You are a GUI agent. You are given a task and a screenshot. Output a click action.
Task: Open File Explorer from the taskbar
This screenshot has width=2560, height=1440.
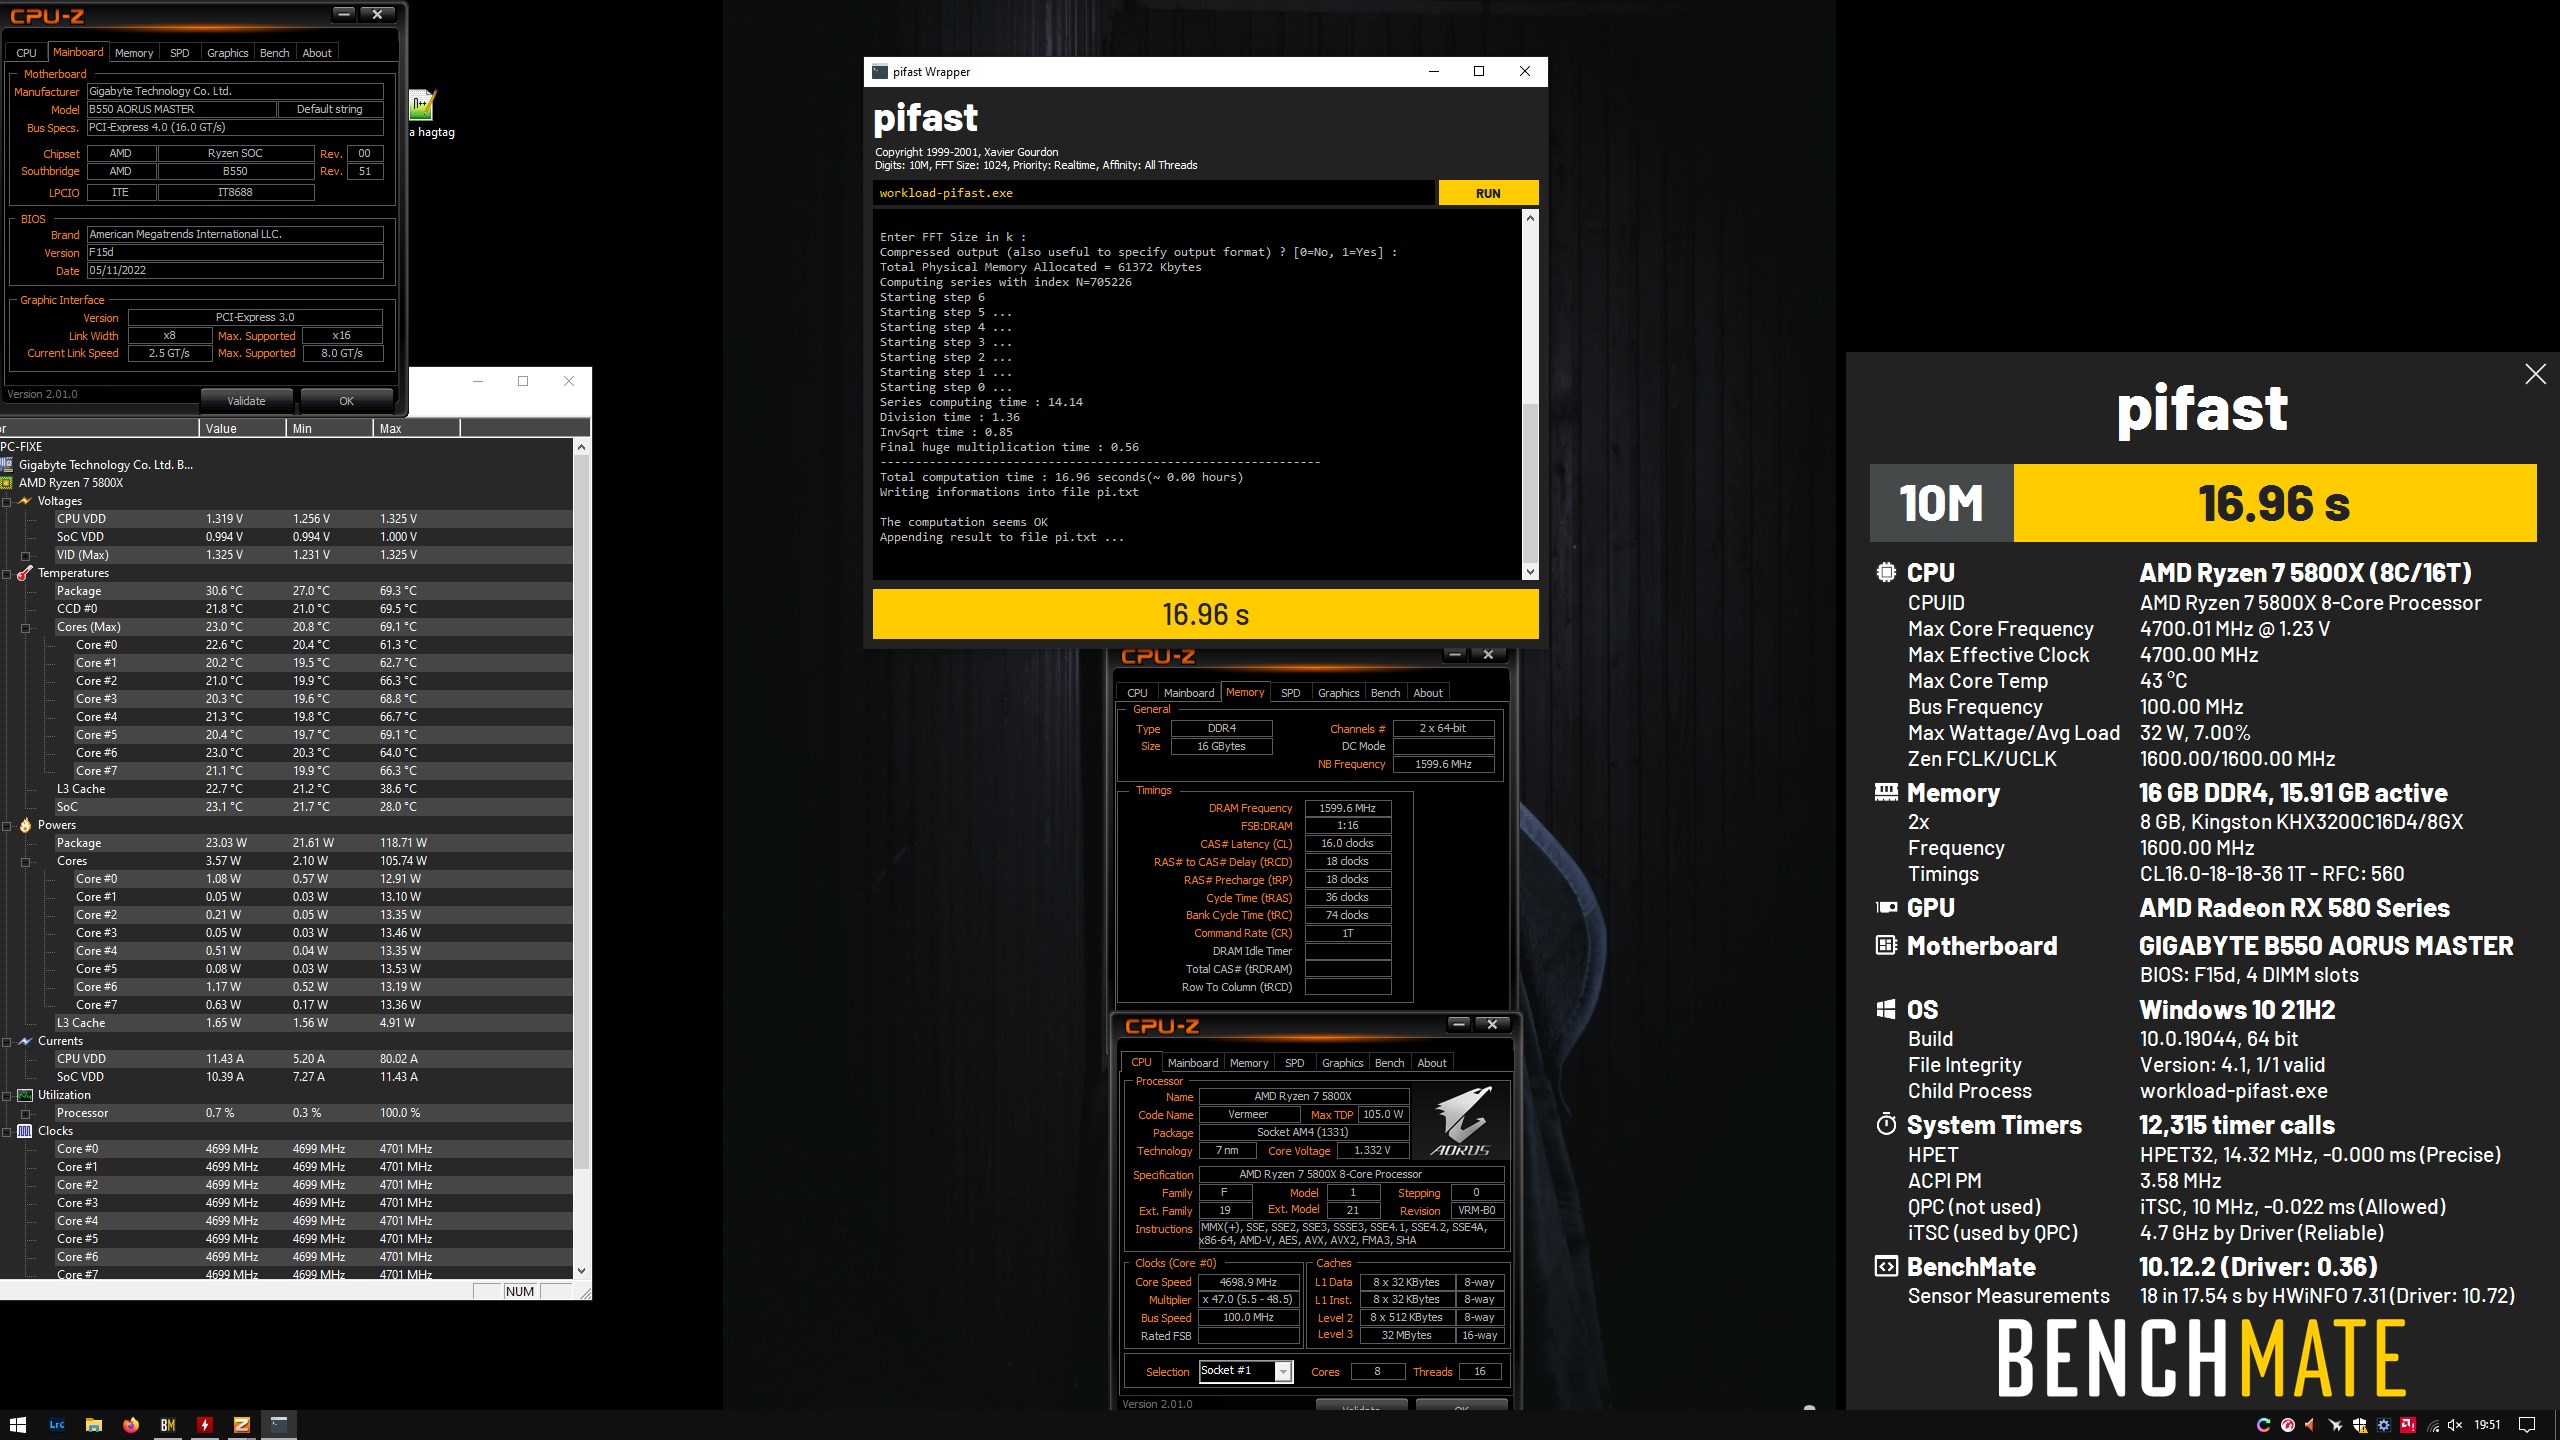tap(94, 1425)
